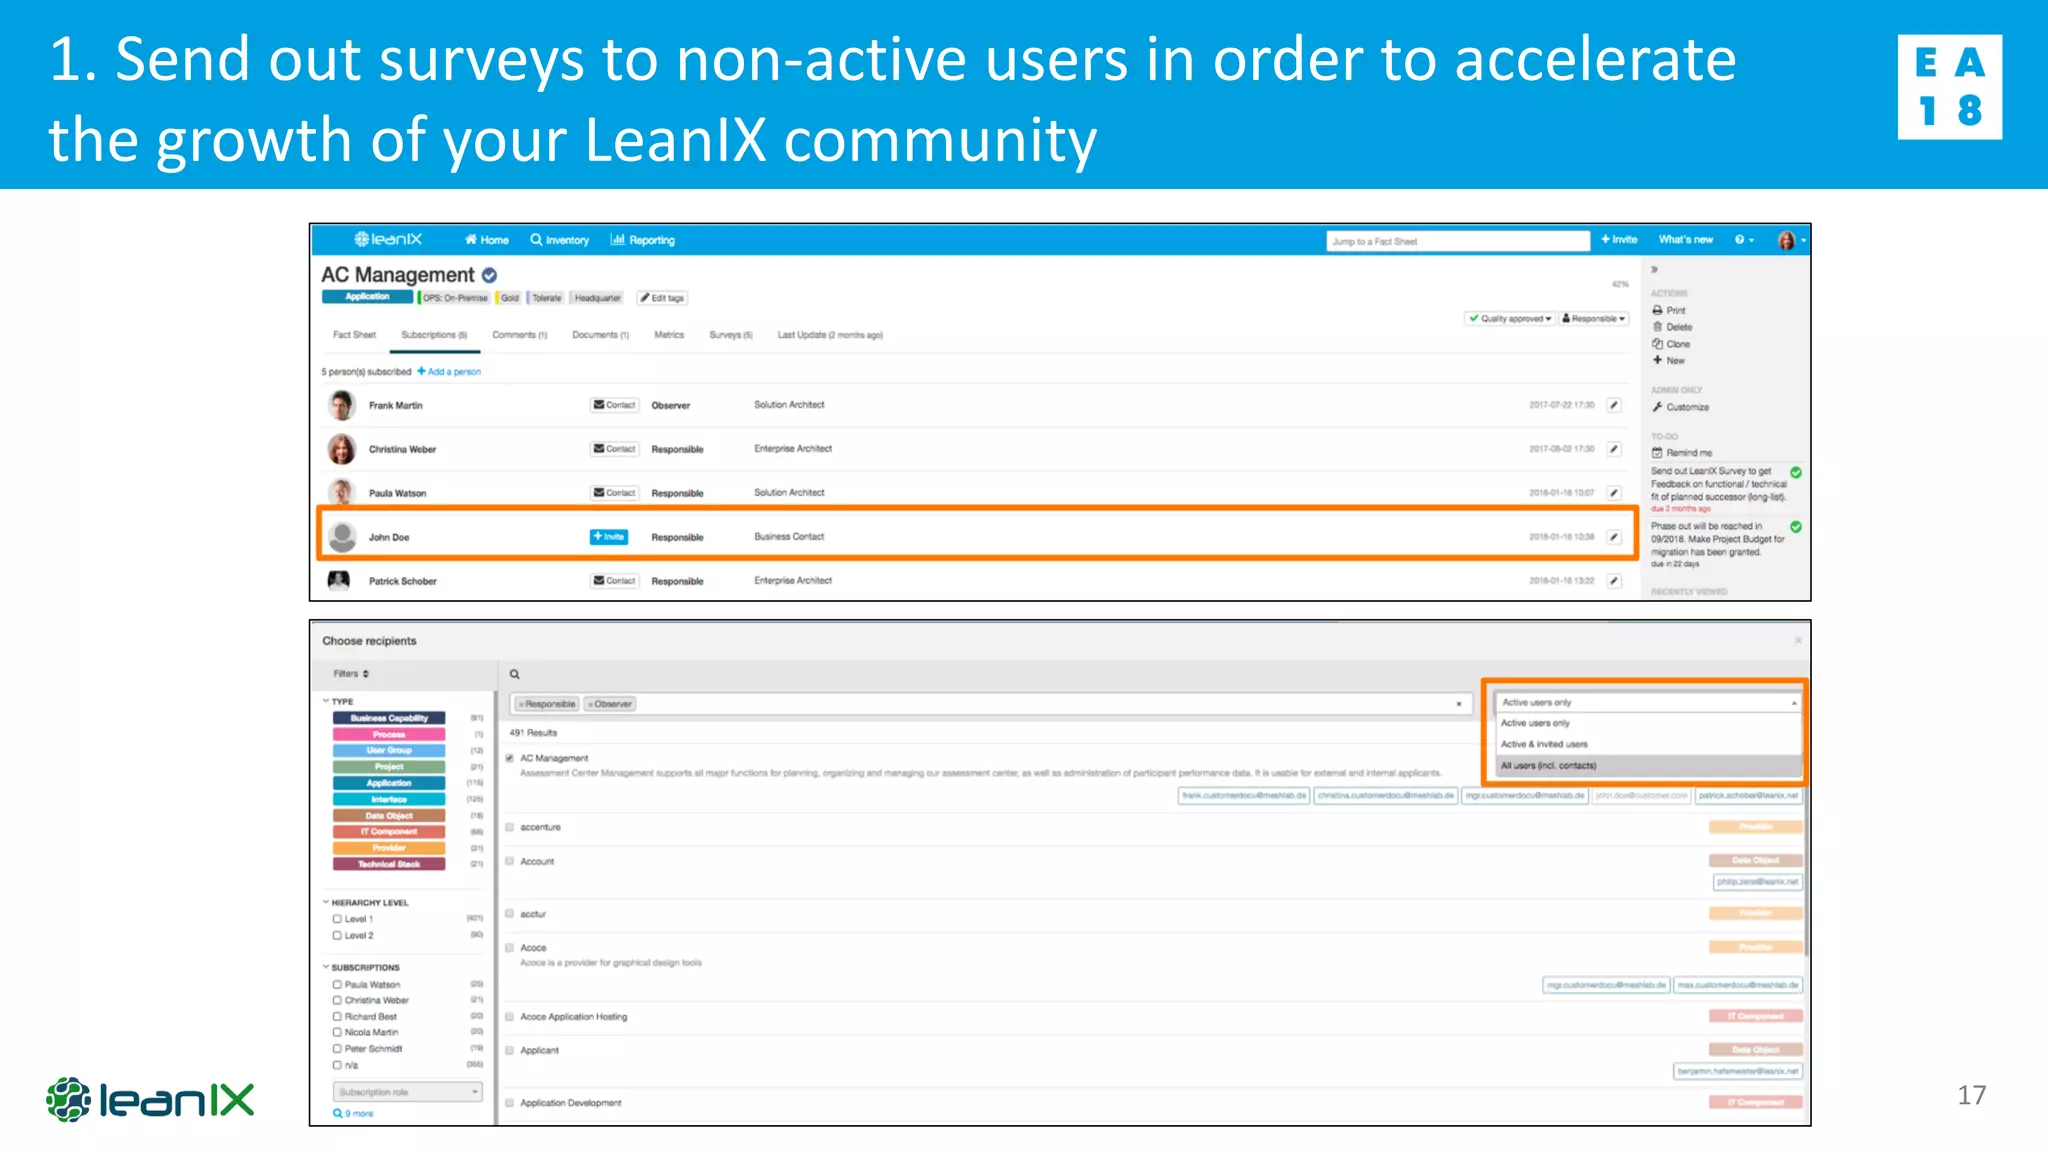Open the Filters sort control in Choose recipients
2048x1152 pixels.
click(351, 674)
